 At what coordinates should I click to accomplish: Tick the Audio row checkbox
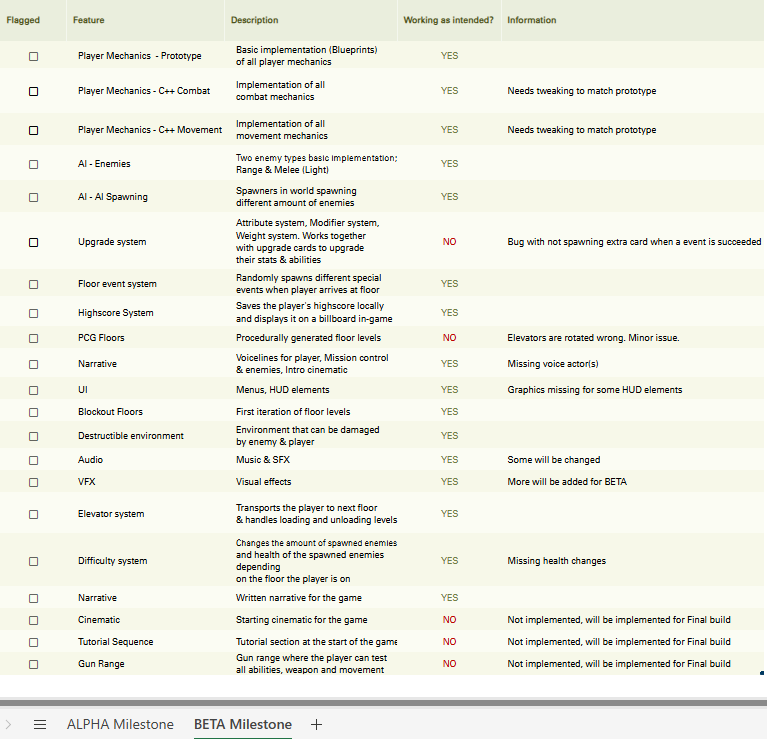tap(33, 460)
